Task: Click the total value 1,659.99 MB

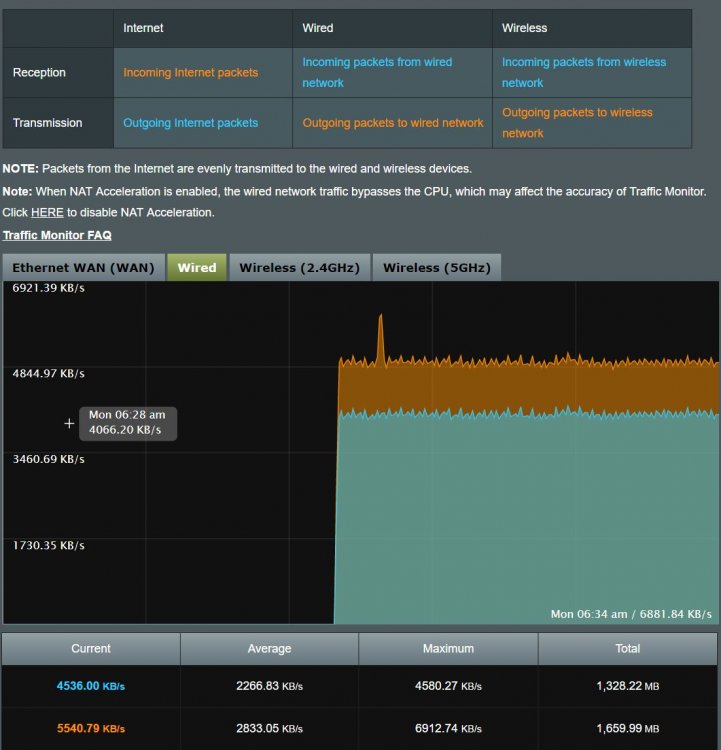Action: [x=628, y=728]
